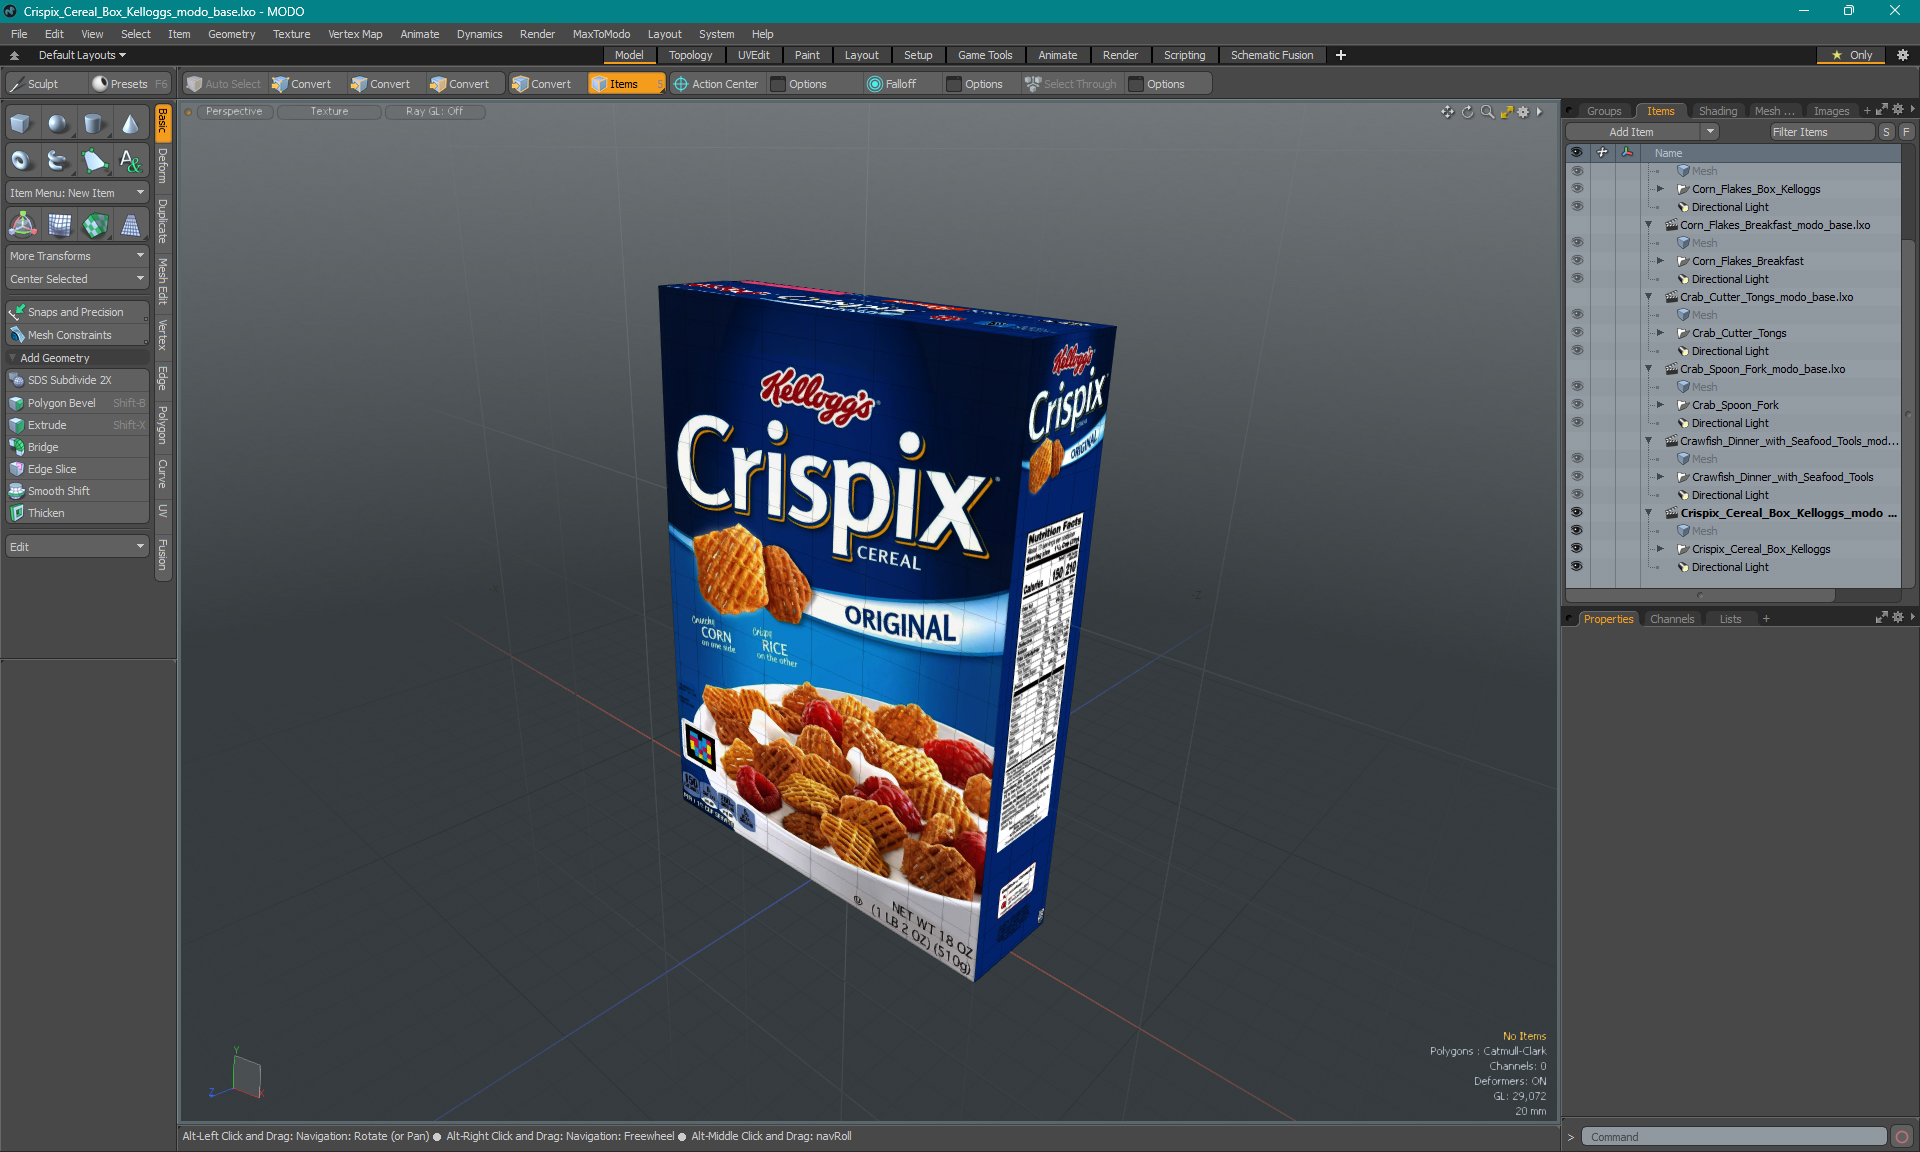Screen dimensions: 1920x1152
Task: Click into the Filter Items field
Action: click(1821, 132)
